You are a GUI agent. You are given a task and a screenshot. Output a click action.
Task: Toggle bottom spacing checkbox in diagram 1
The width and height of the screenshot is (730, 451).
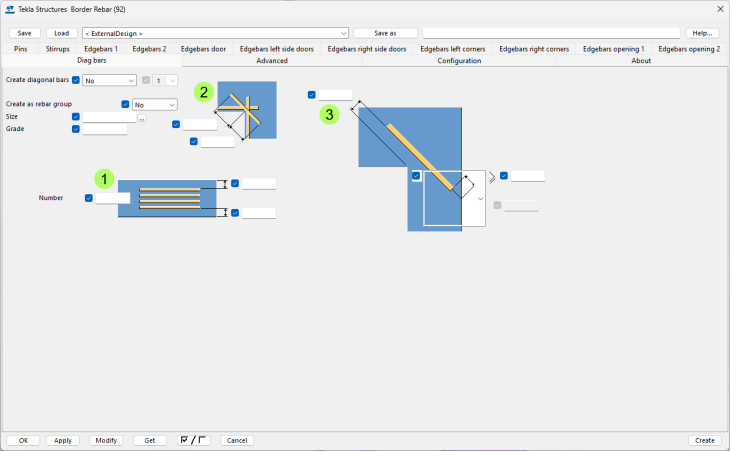(235, 213)
